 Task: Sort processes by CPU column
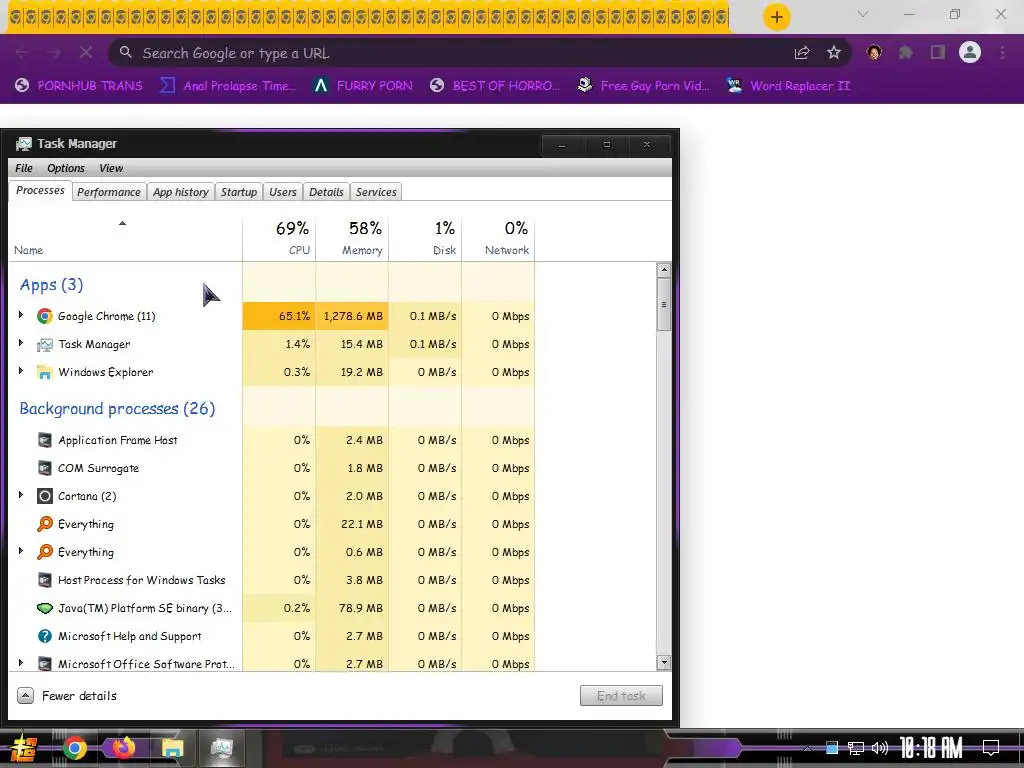(279, 238)
